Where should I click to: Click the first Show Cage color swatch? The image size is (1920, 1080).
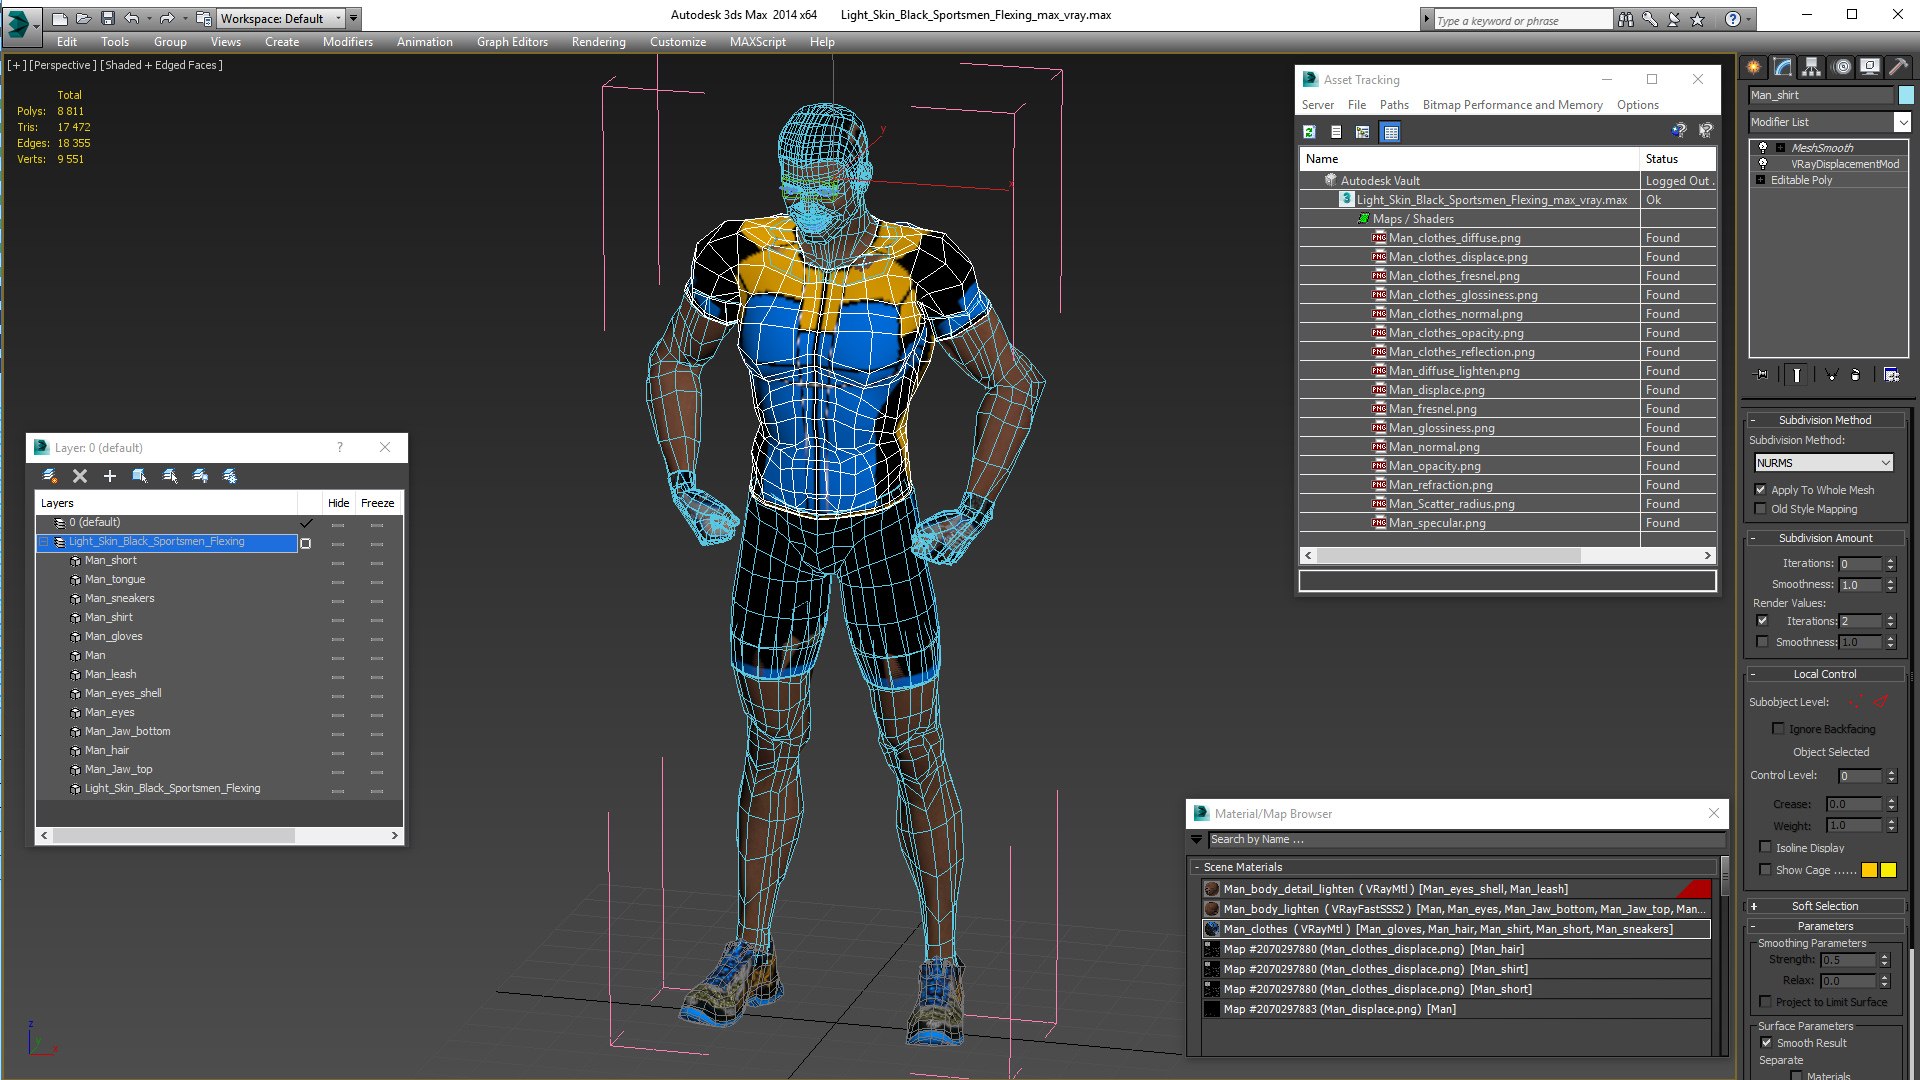click(1869, 870)
